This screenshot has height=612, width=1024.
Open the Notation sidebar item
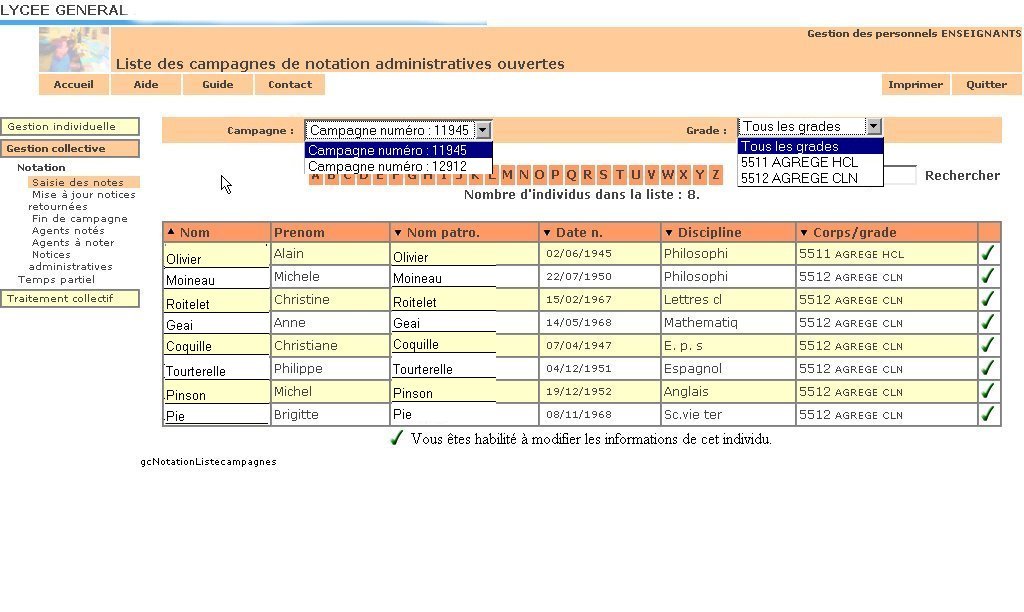pyautogui.click(x=41, y=167)
